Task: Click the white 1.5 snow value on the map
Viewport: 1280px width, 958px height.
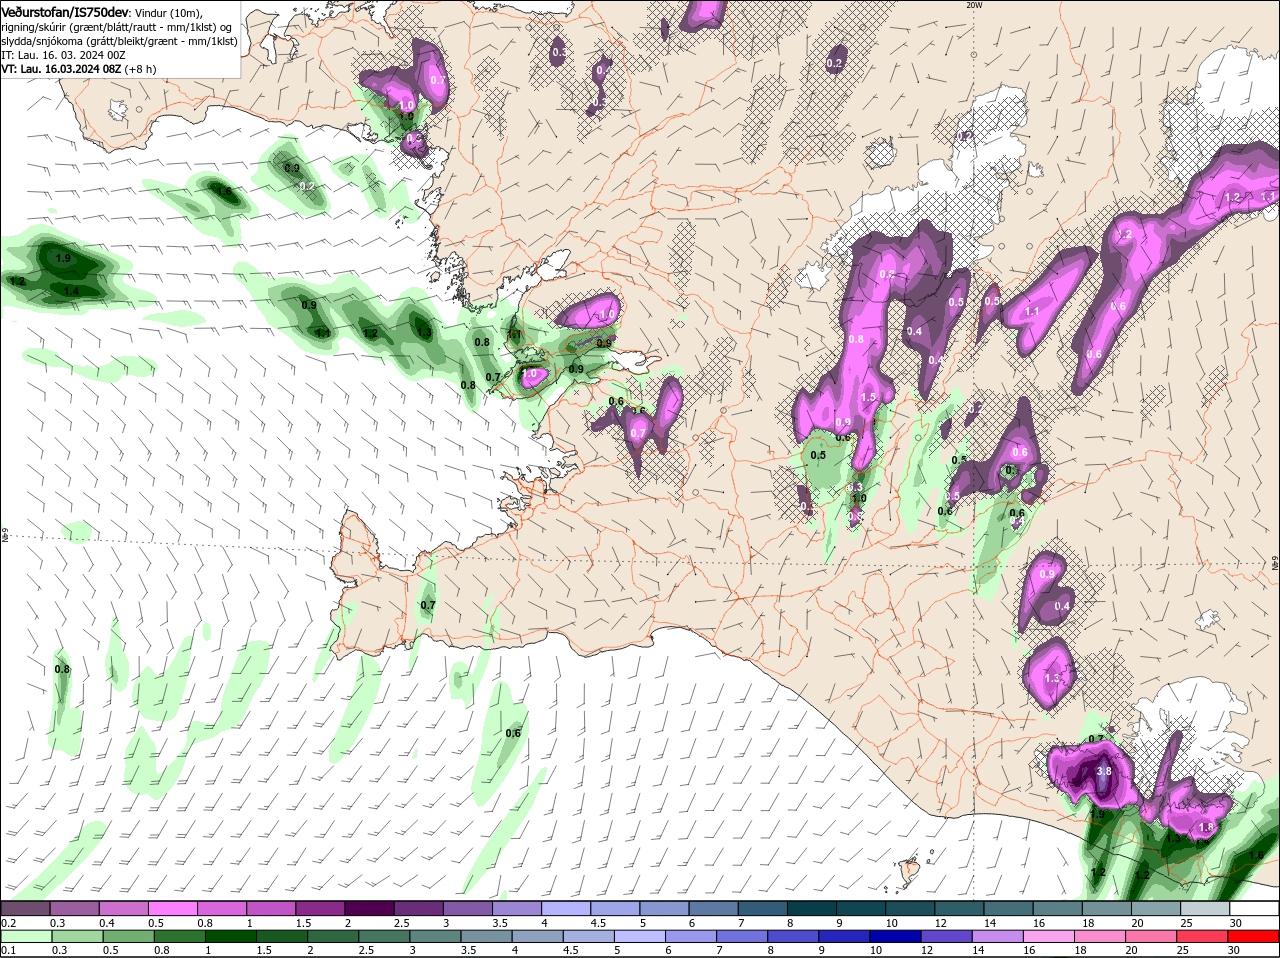Action: point(868,397)
